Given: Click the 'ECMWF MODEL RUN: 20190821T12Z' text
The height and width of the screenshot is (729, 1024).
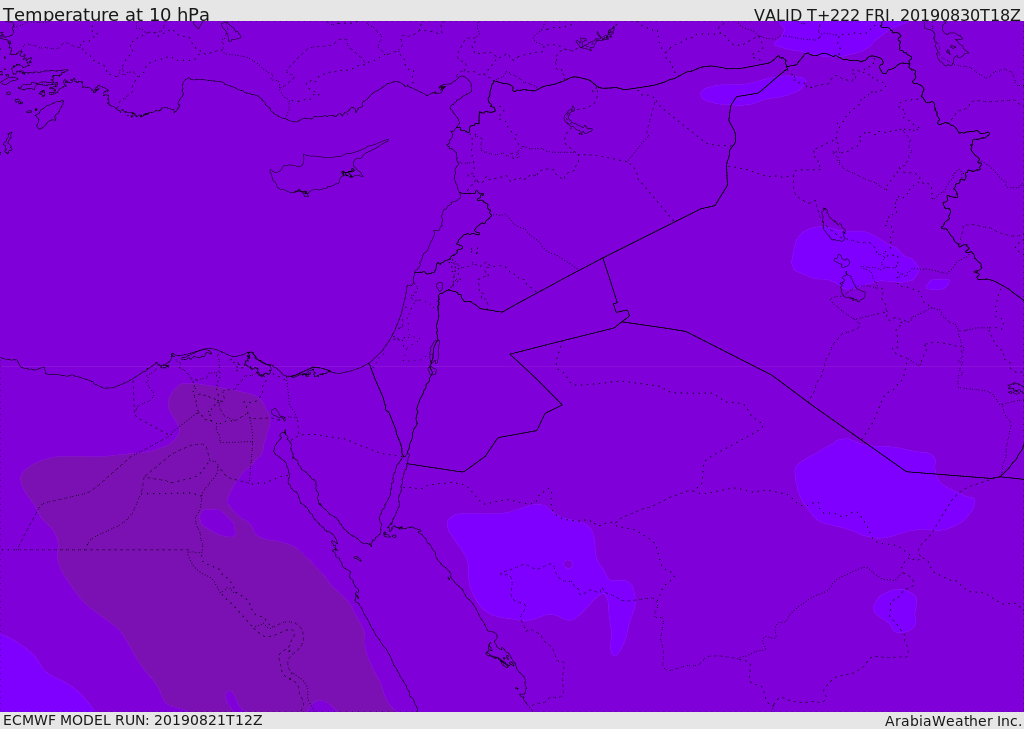Looking at the screenshot, I should [x=133, y=720].
